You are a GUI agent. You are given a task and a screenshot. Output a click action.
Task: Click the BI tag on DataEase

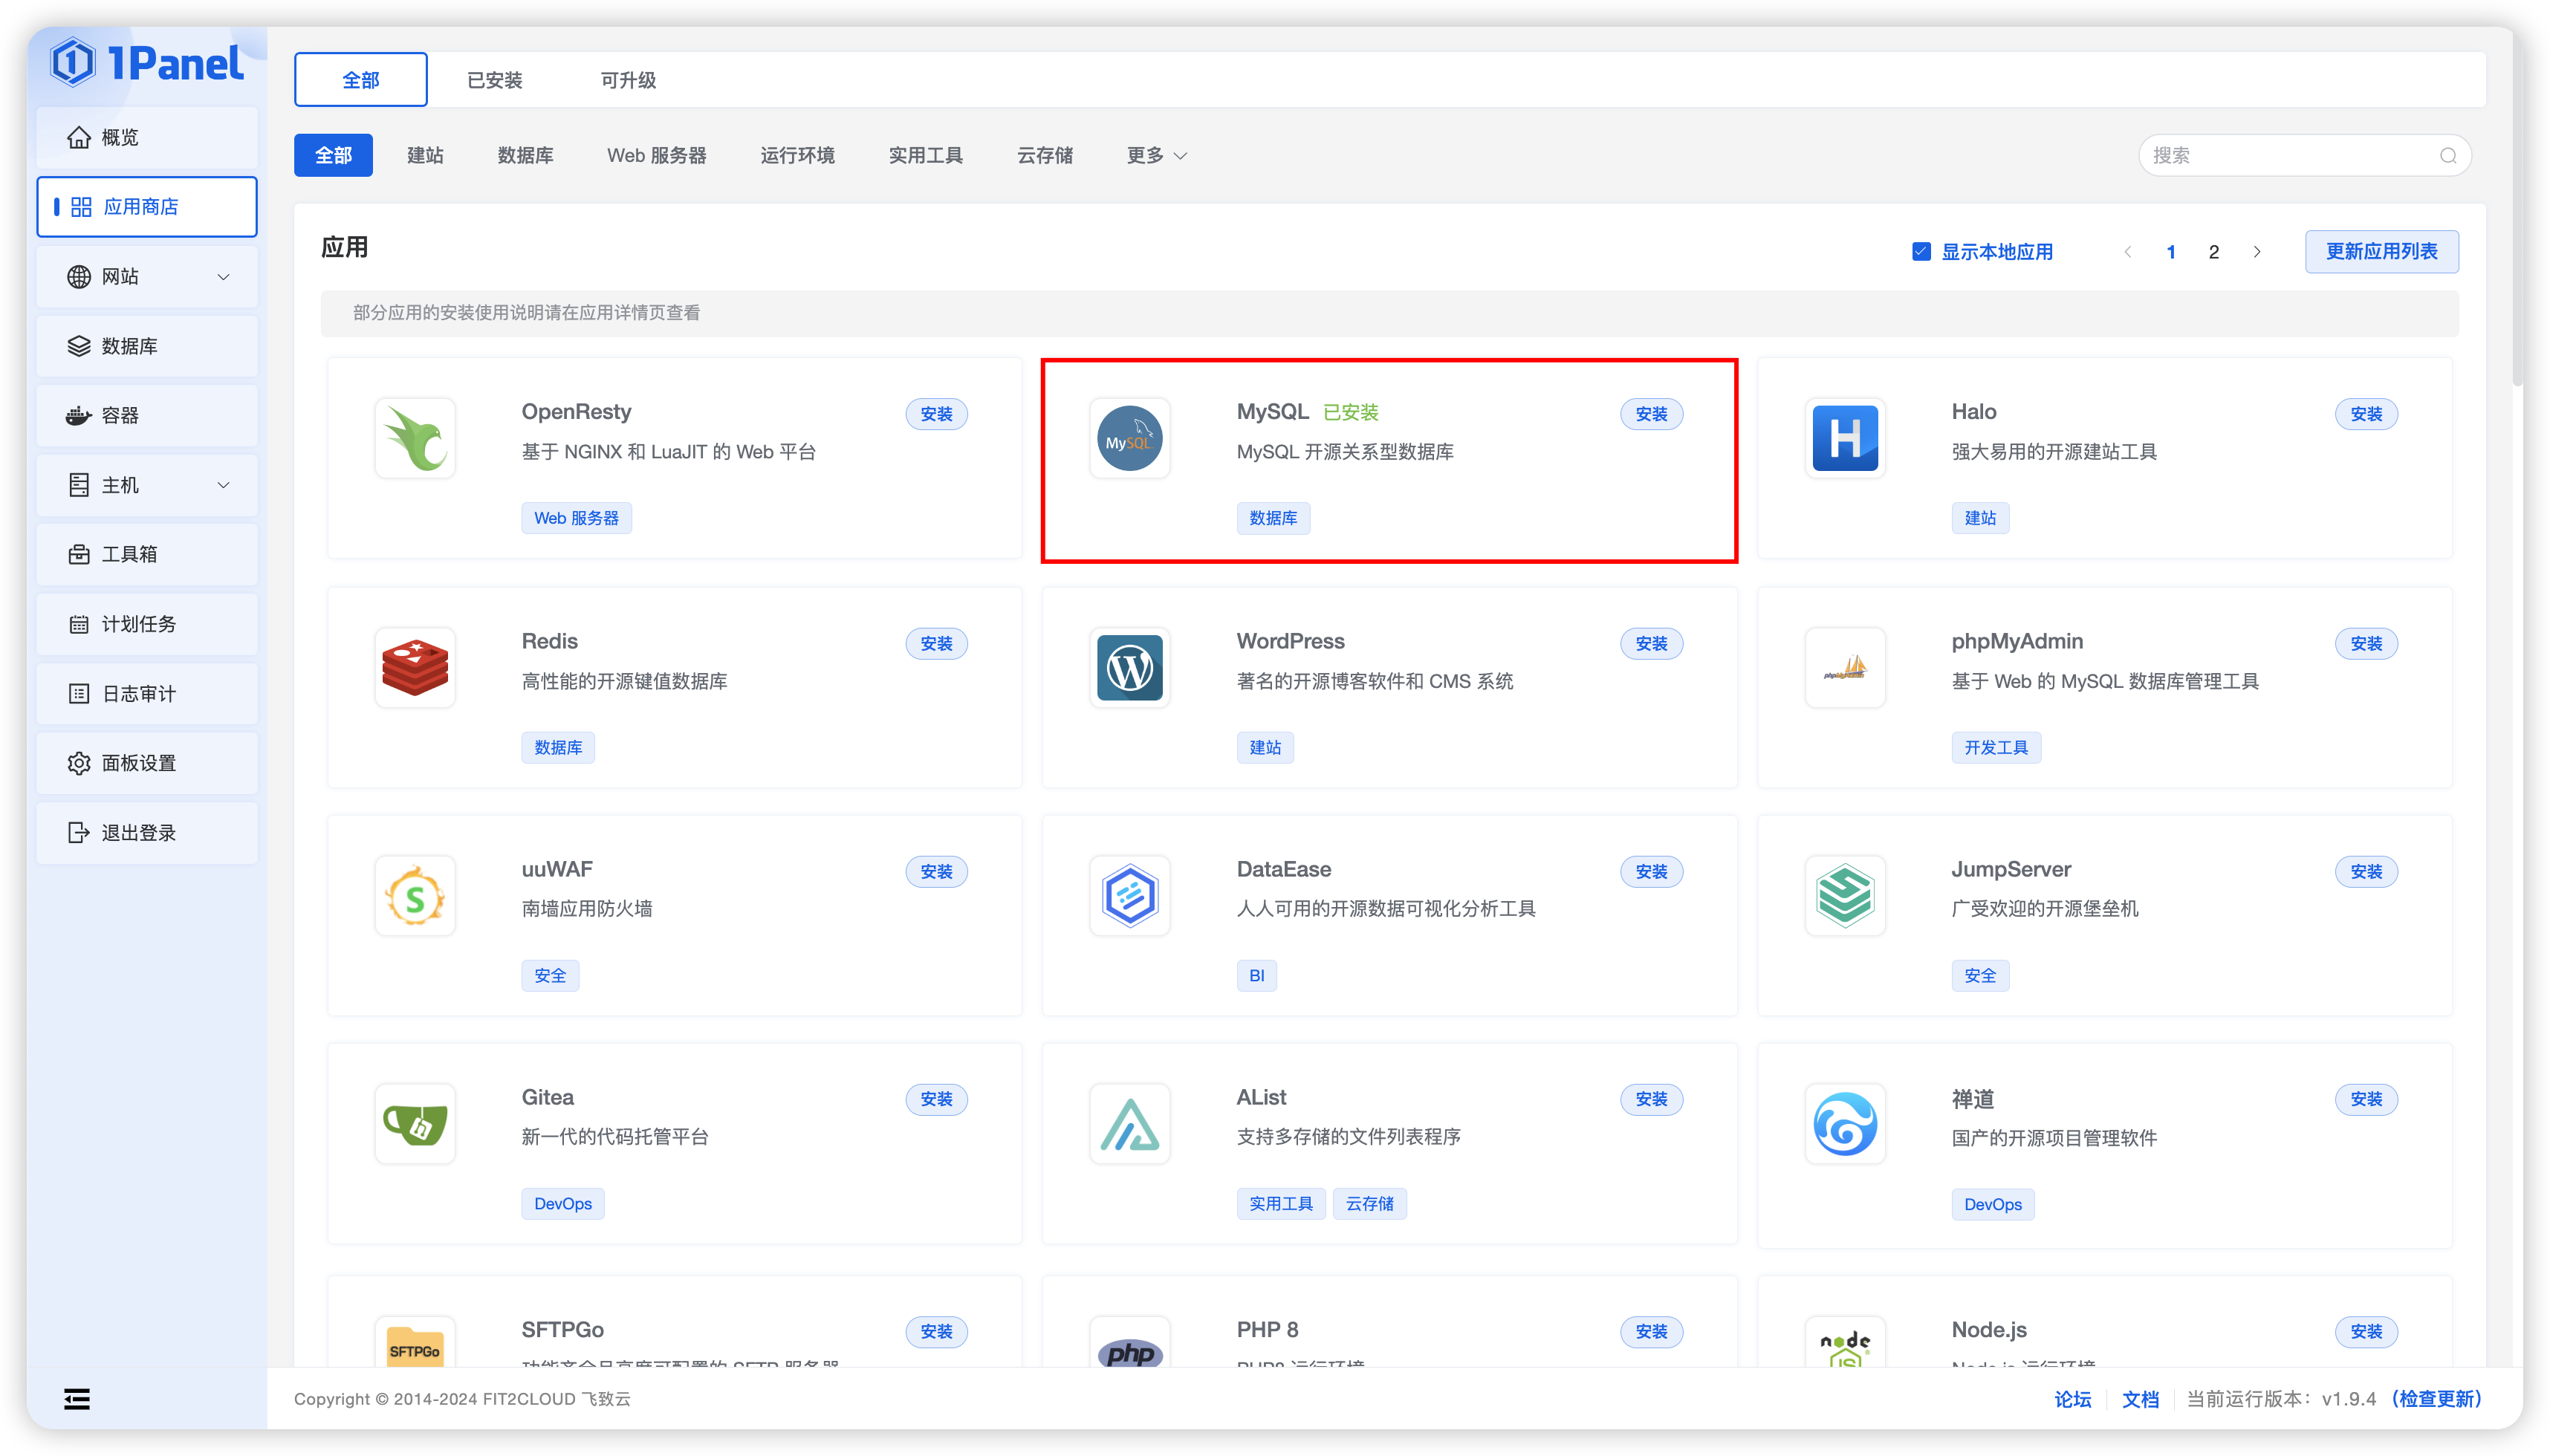click(x=1256, y=976)
